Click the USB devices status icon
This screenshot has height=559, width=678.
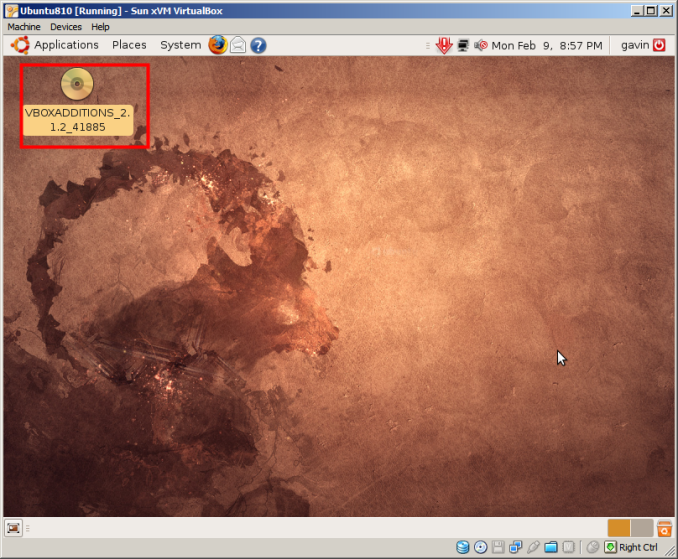click(x=533, y=547)
